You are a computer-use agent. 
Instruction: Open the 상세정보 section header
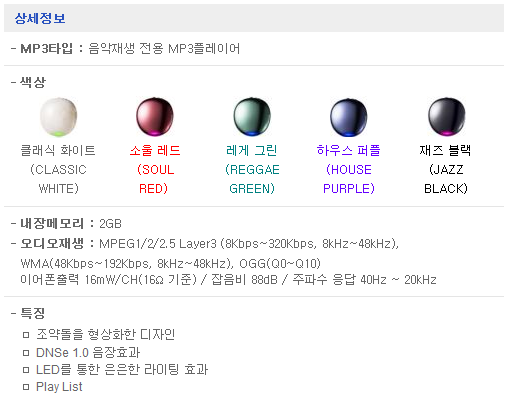pyautogui.click(x=40, y=18)
